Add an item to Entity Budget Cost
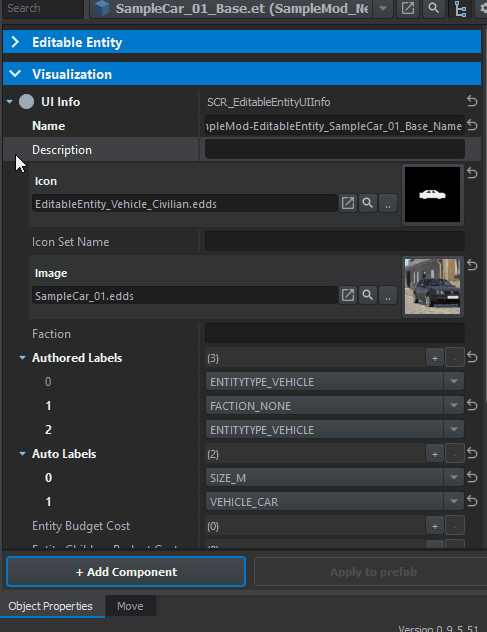 coord(435,526)
